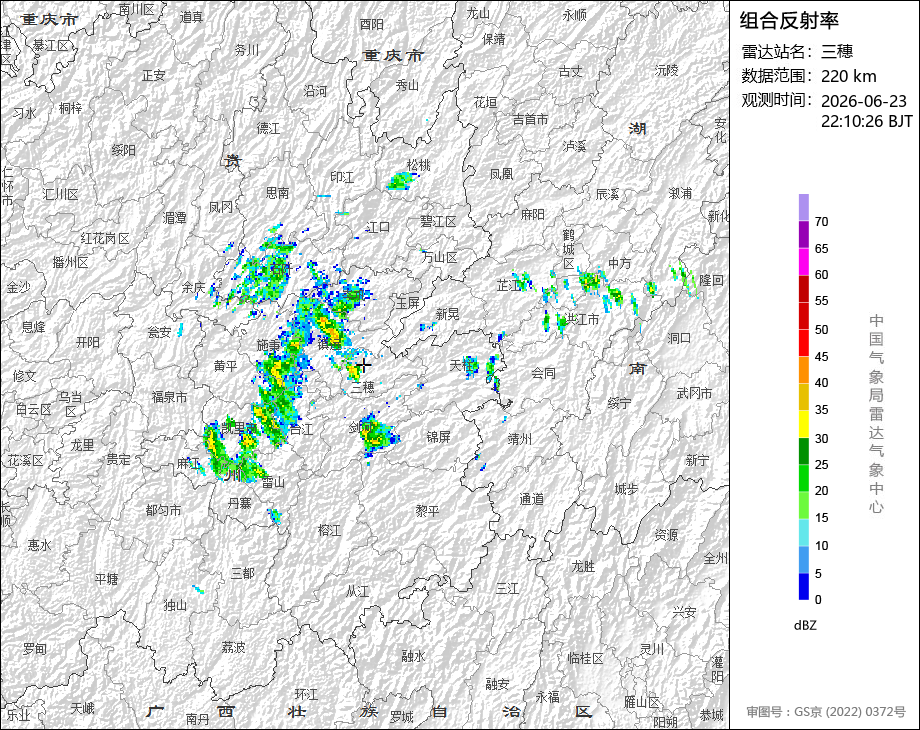Image resolution: width=920 pixels, height=730 pixels.
Task: Click the legend value label 70
Action: point(821,222)
